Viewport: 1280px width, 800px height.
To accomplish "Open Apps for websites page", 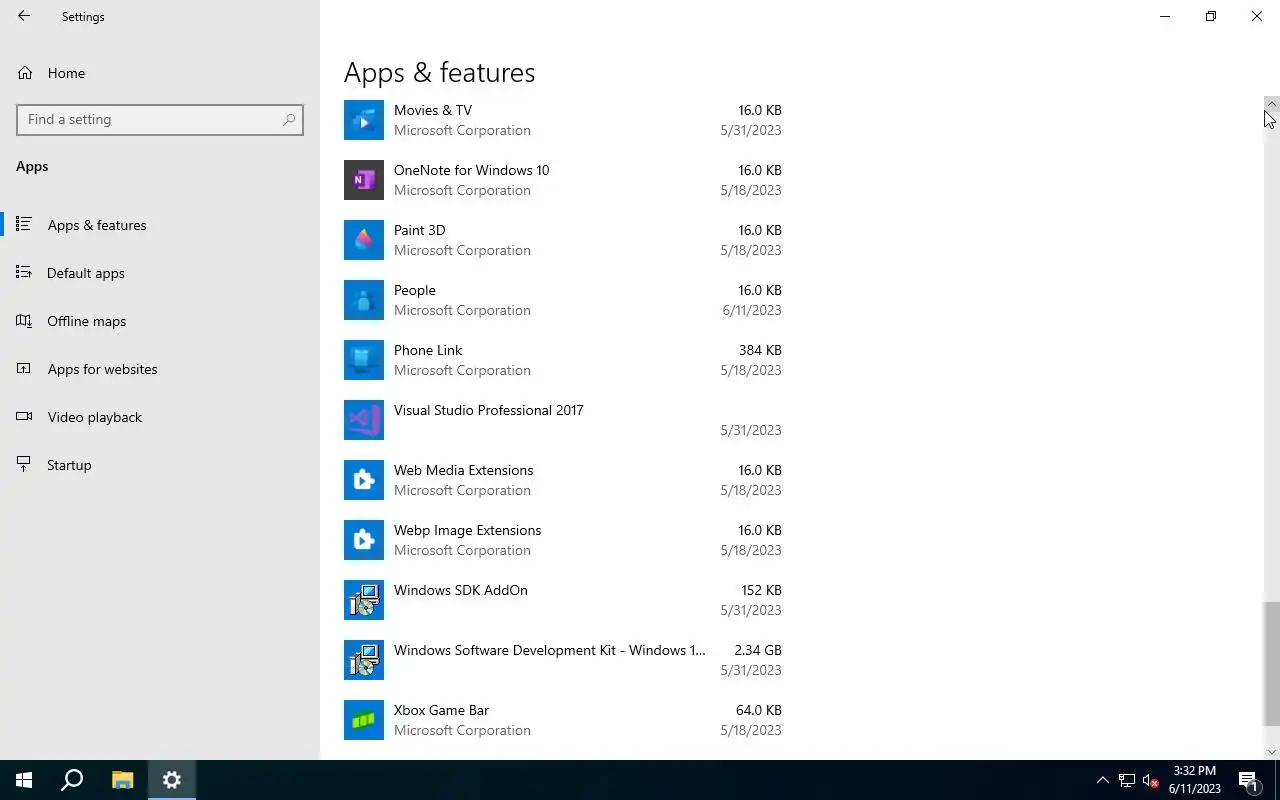I will coord(160,369).
